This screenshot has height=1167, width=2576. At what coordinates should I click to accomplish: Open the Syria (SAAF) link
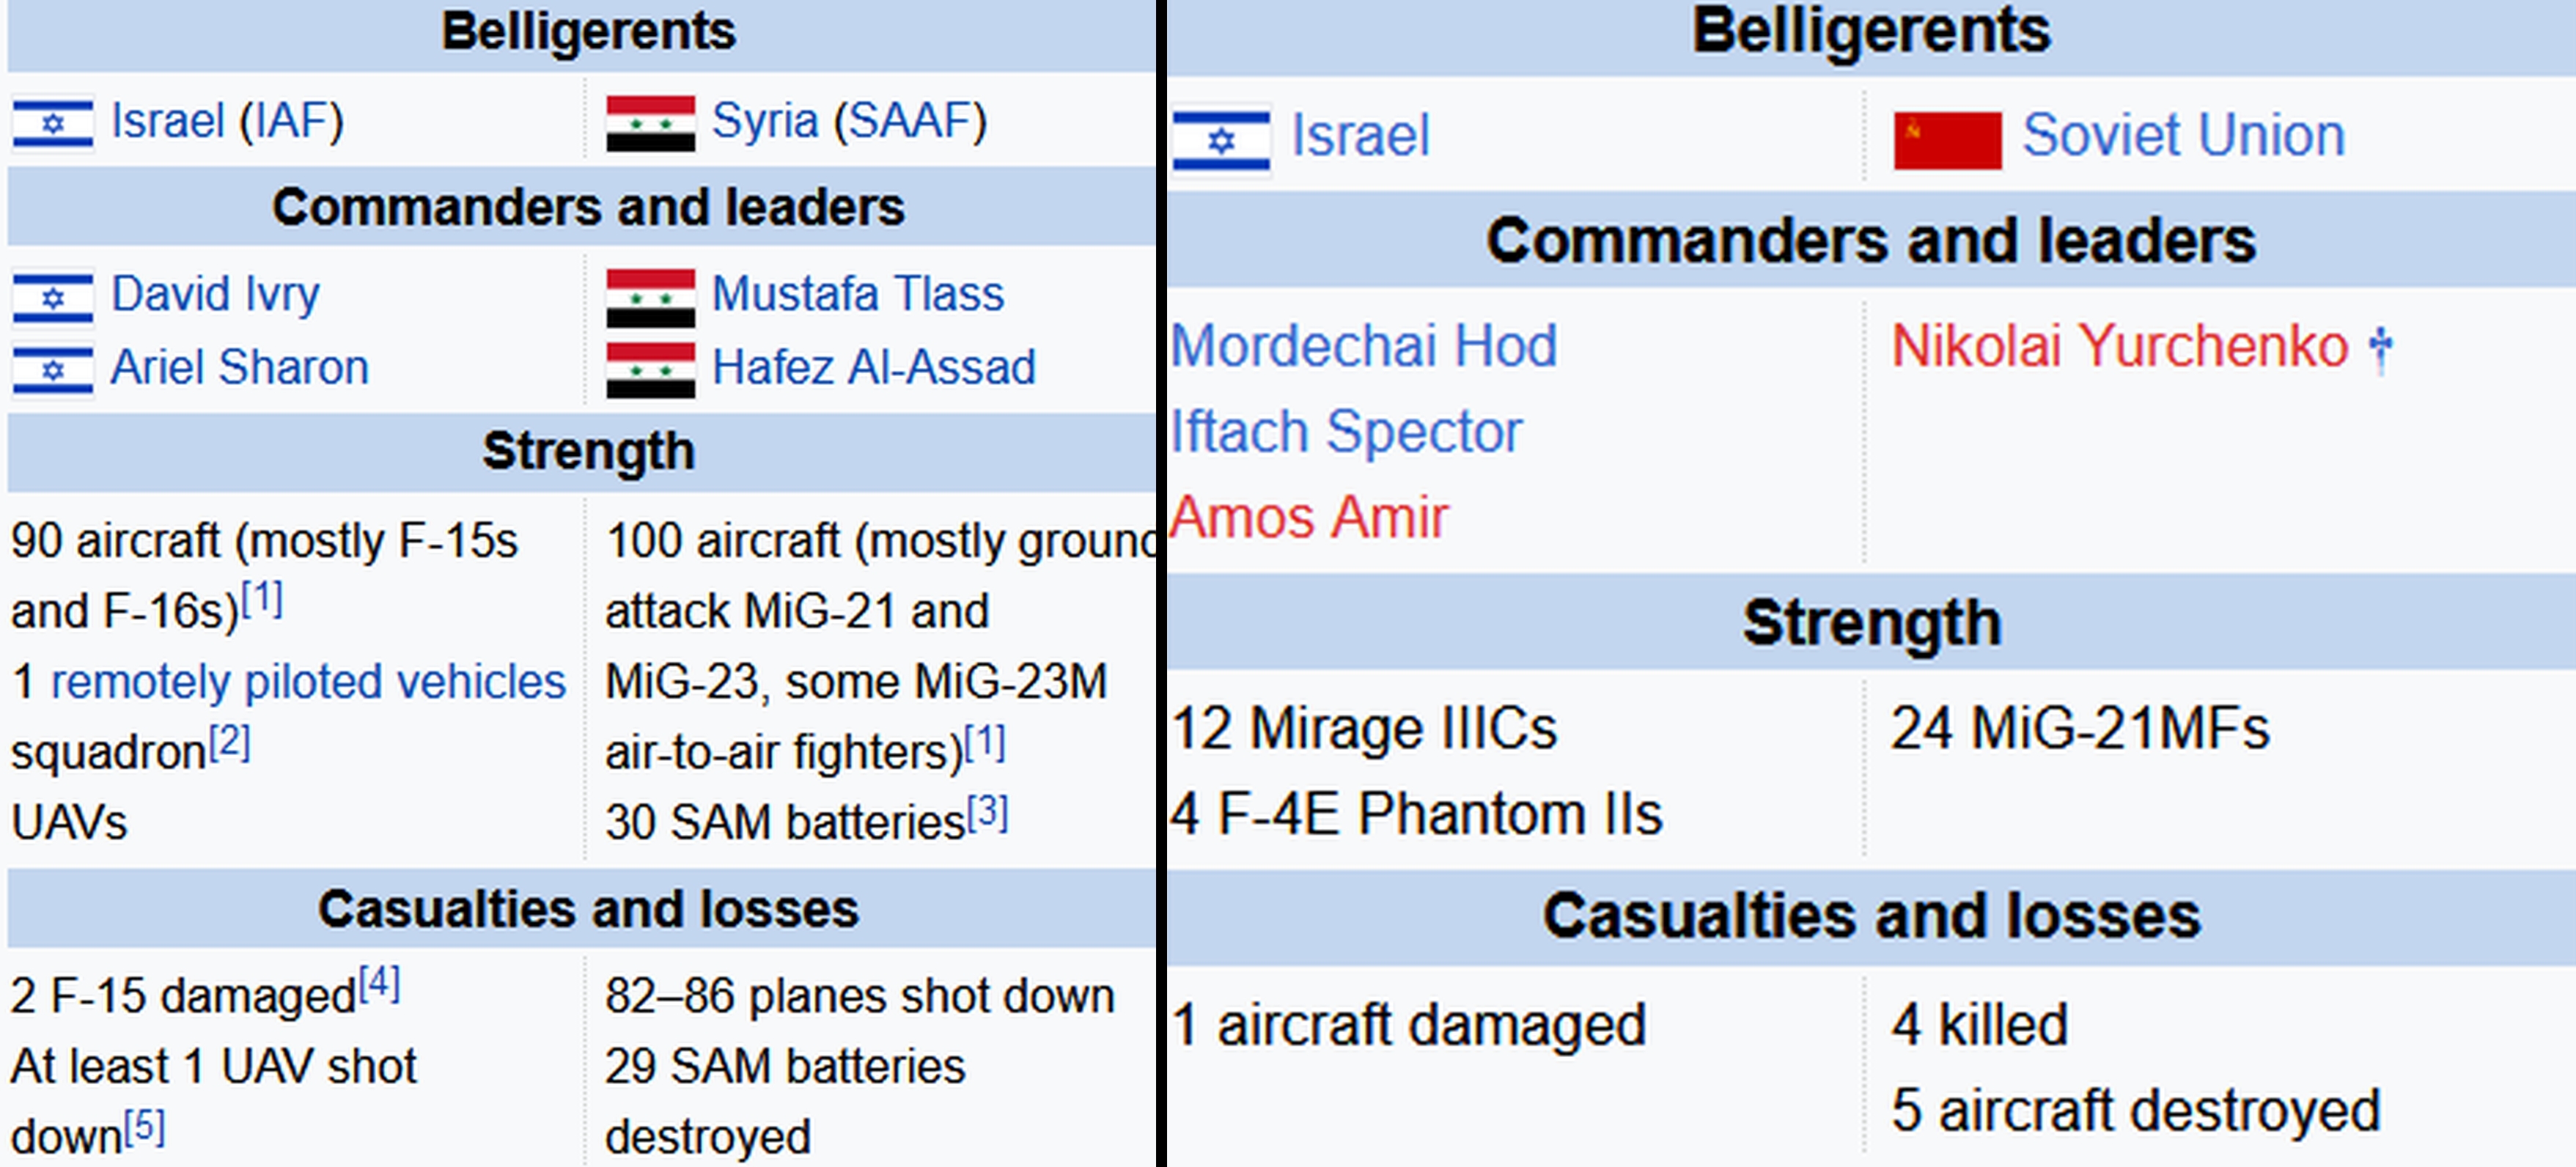[849, 121]
